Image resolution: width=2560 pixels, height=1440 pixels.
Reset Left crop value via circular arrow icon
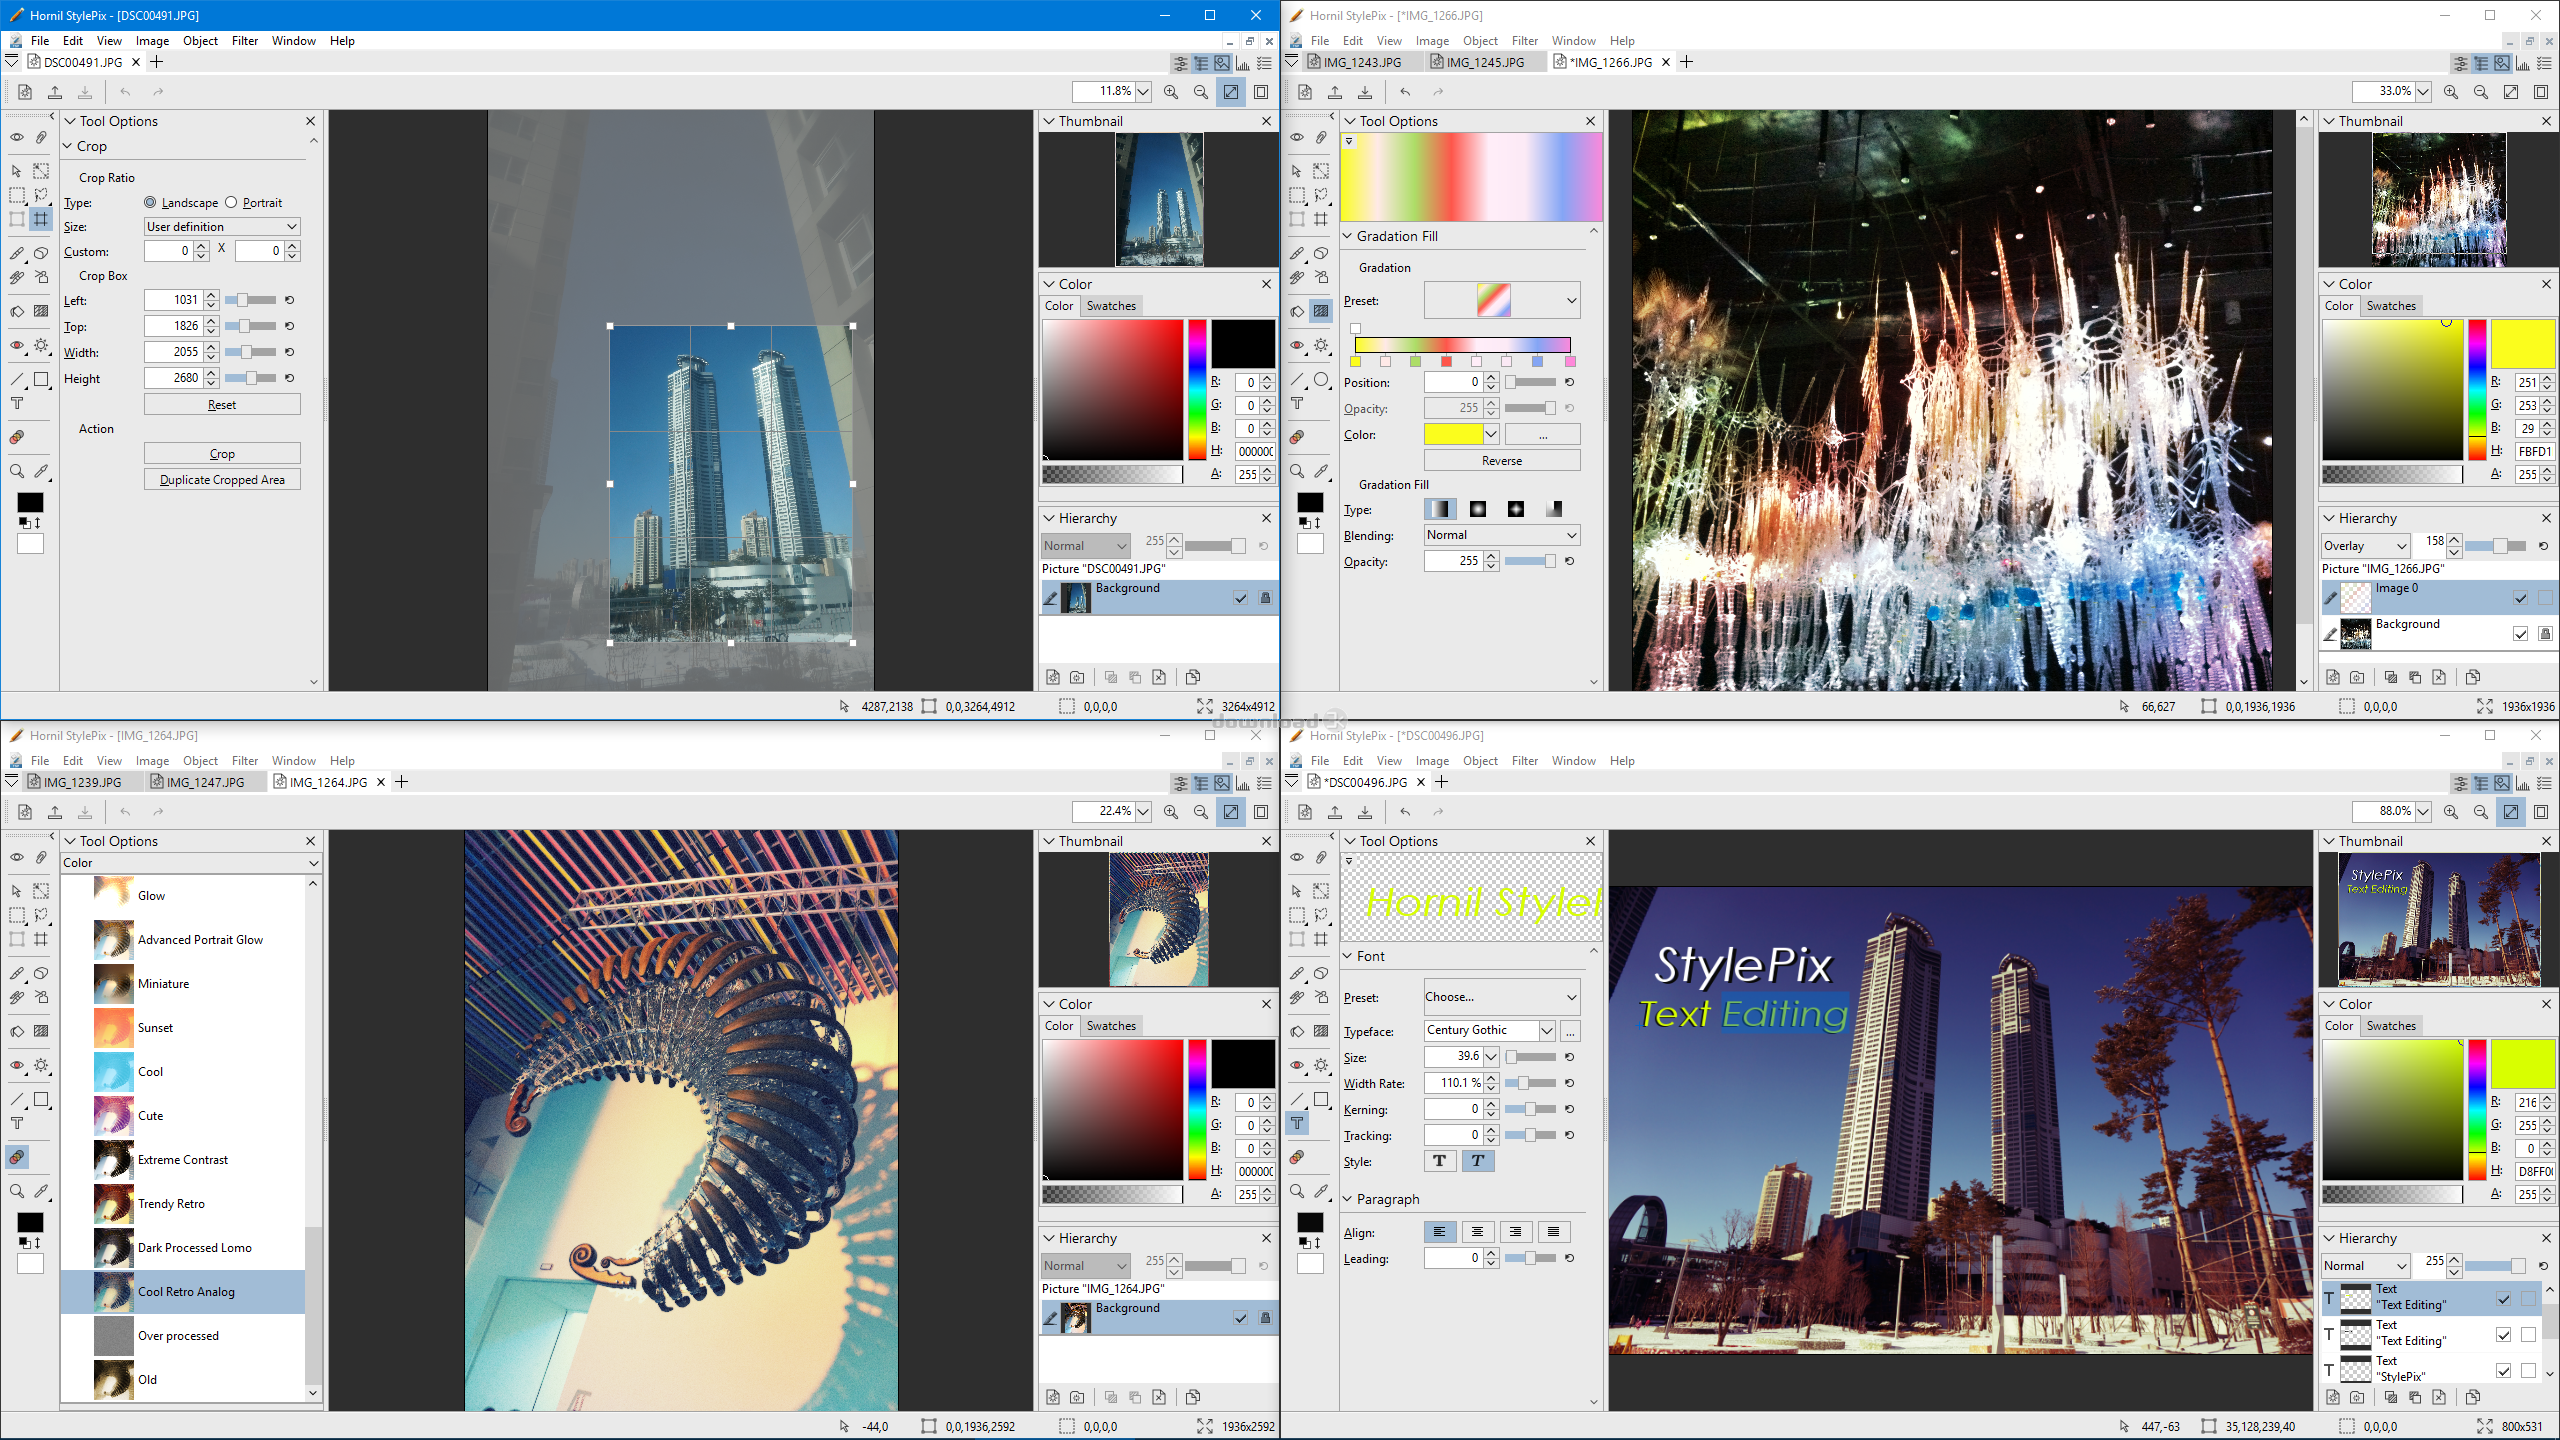point(290,300)
